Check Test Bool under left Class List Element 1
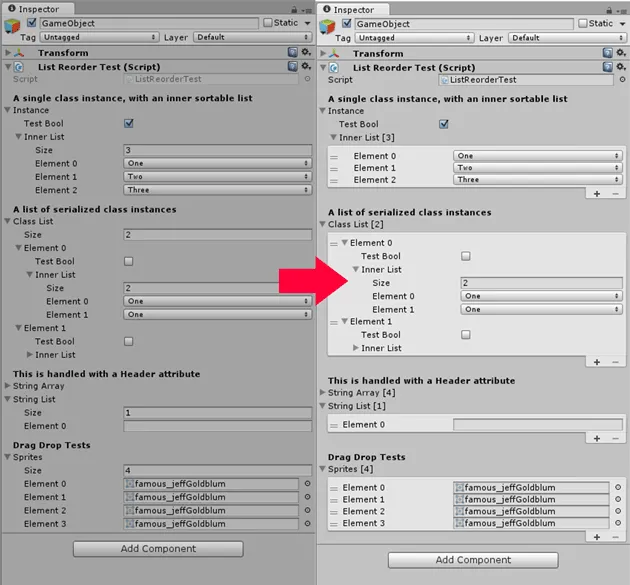Image resolution: width=630 pixels, height=585 pixels. [x=129, y=341]
